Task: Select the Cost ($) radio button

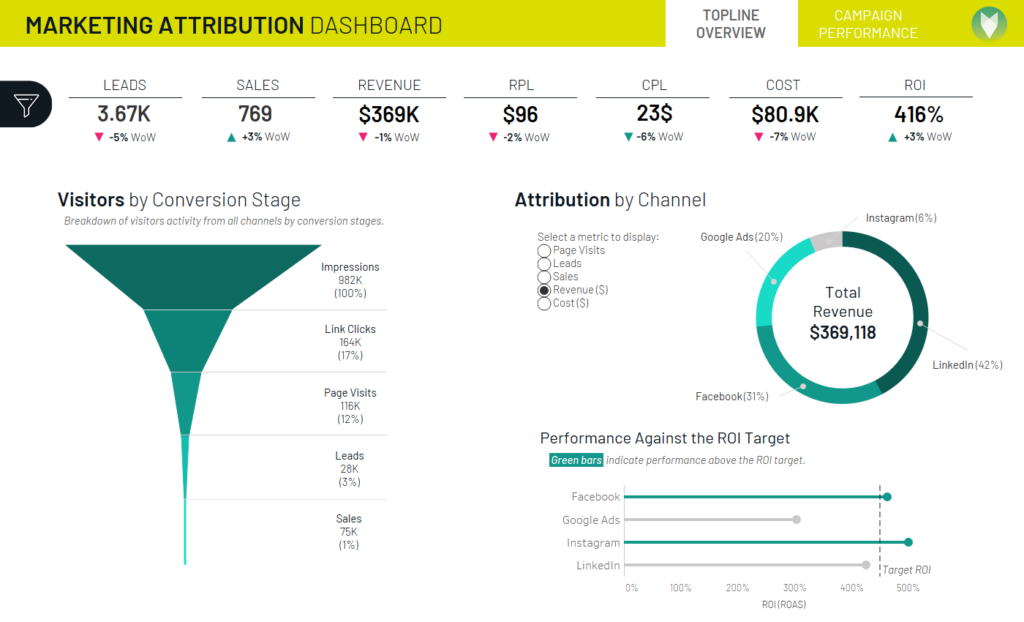Action: [x=544, y=304]
